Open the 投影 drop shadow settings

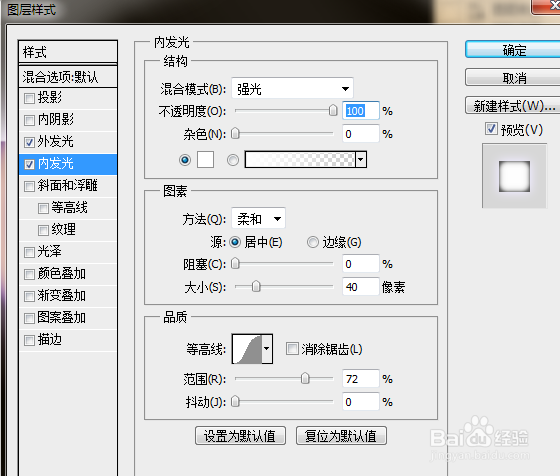pyautogui.click(x=49, y=97)
